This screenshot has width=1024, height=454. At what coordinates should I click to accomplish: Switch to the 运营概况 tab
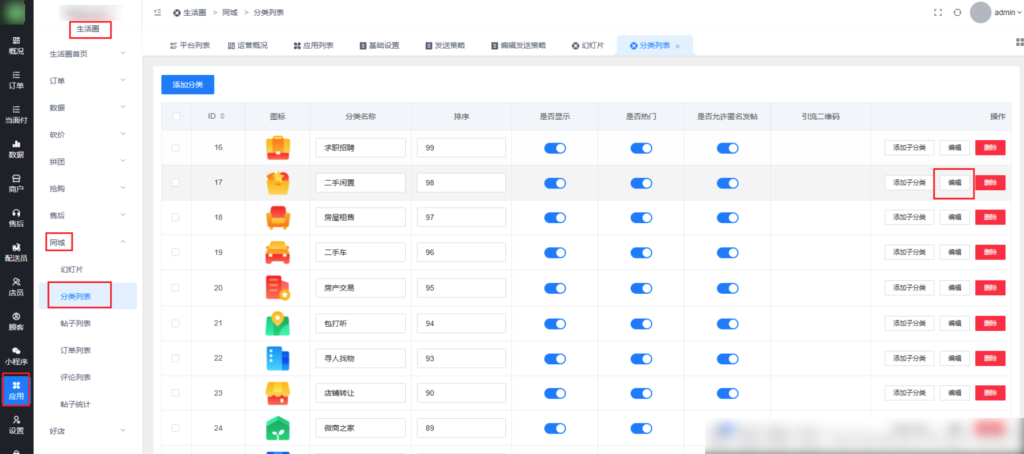click(248, 46)
